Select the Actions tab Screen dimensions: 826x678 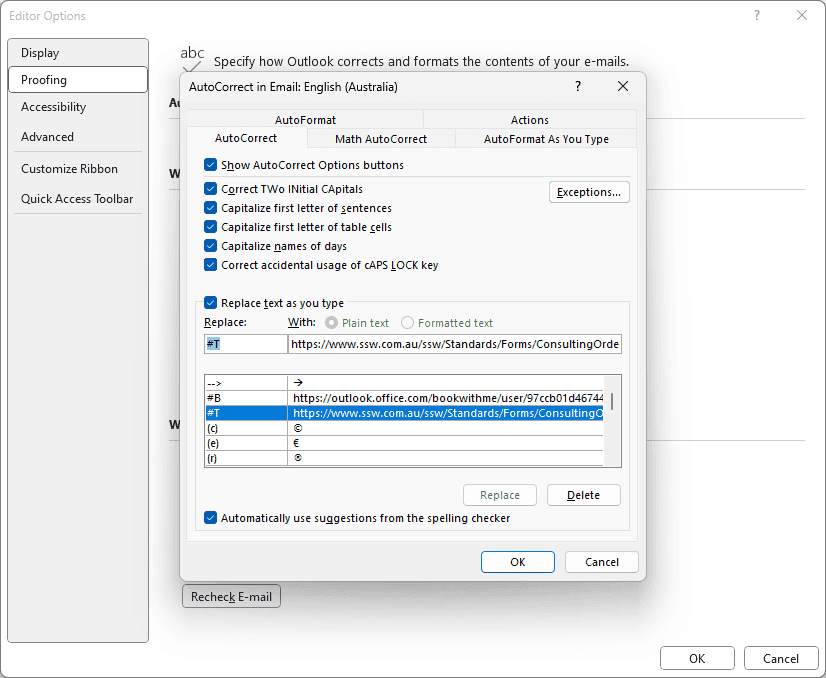tap(529, 120)
